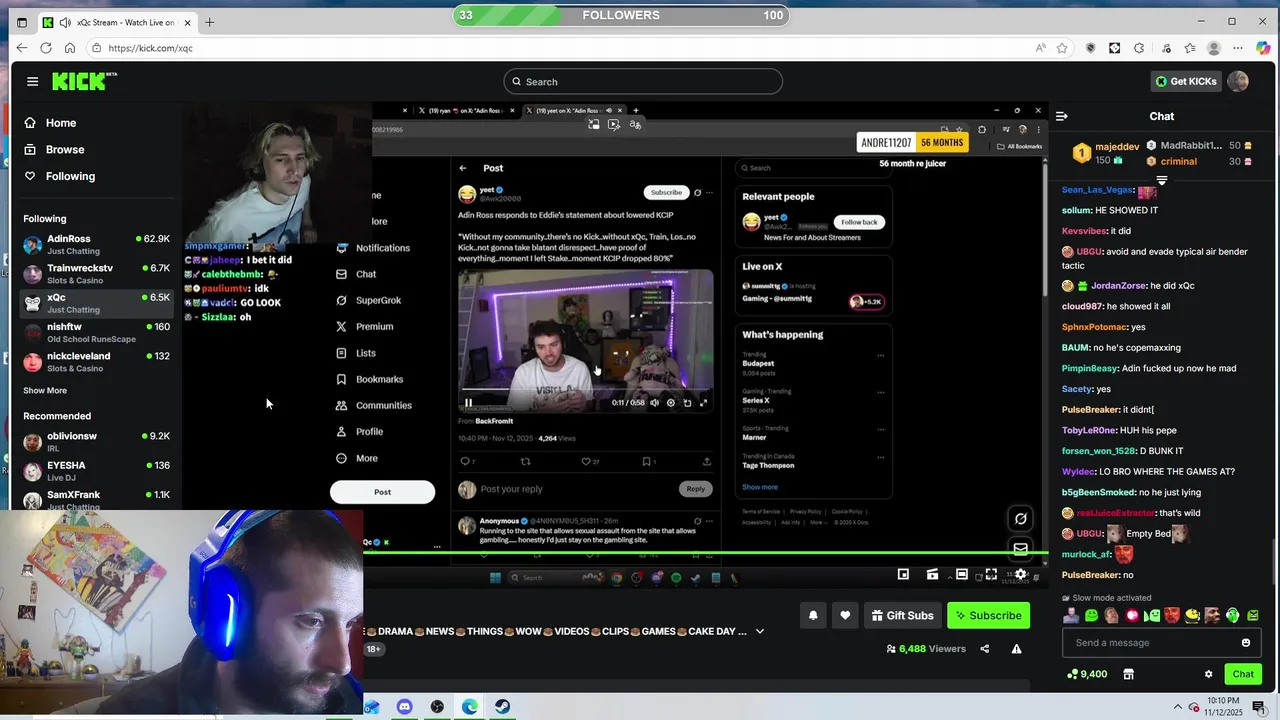Image resolution: width=1280 pixels, height=720 pixels.
Task: Toggle theater mode on the Kick player
Action: [x=961, y=574]
